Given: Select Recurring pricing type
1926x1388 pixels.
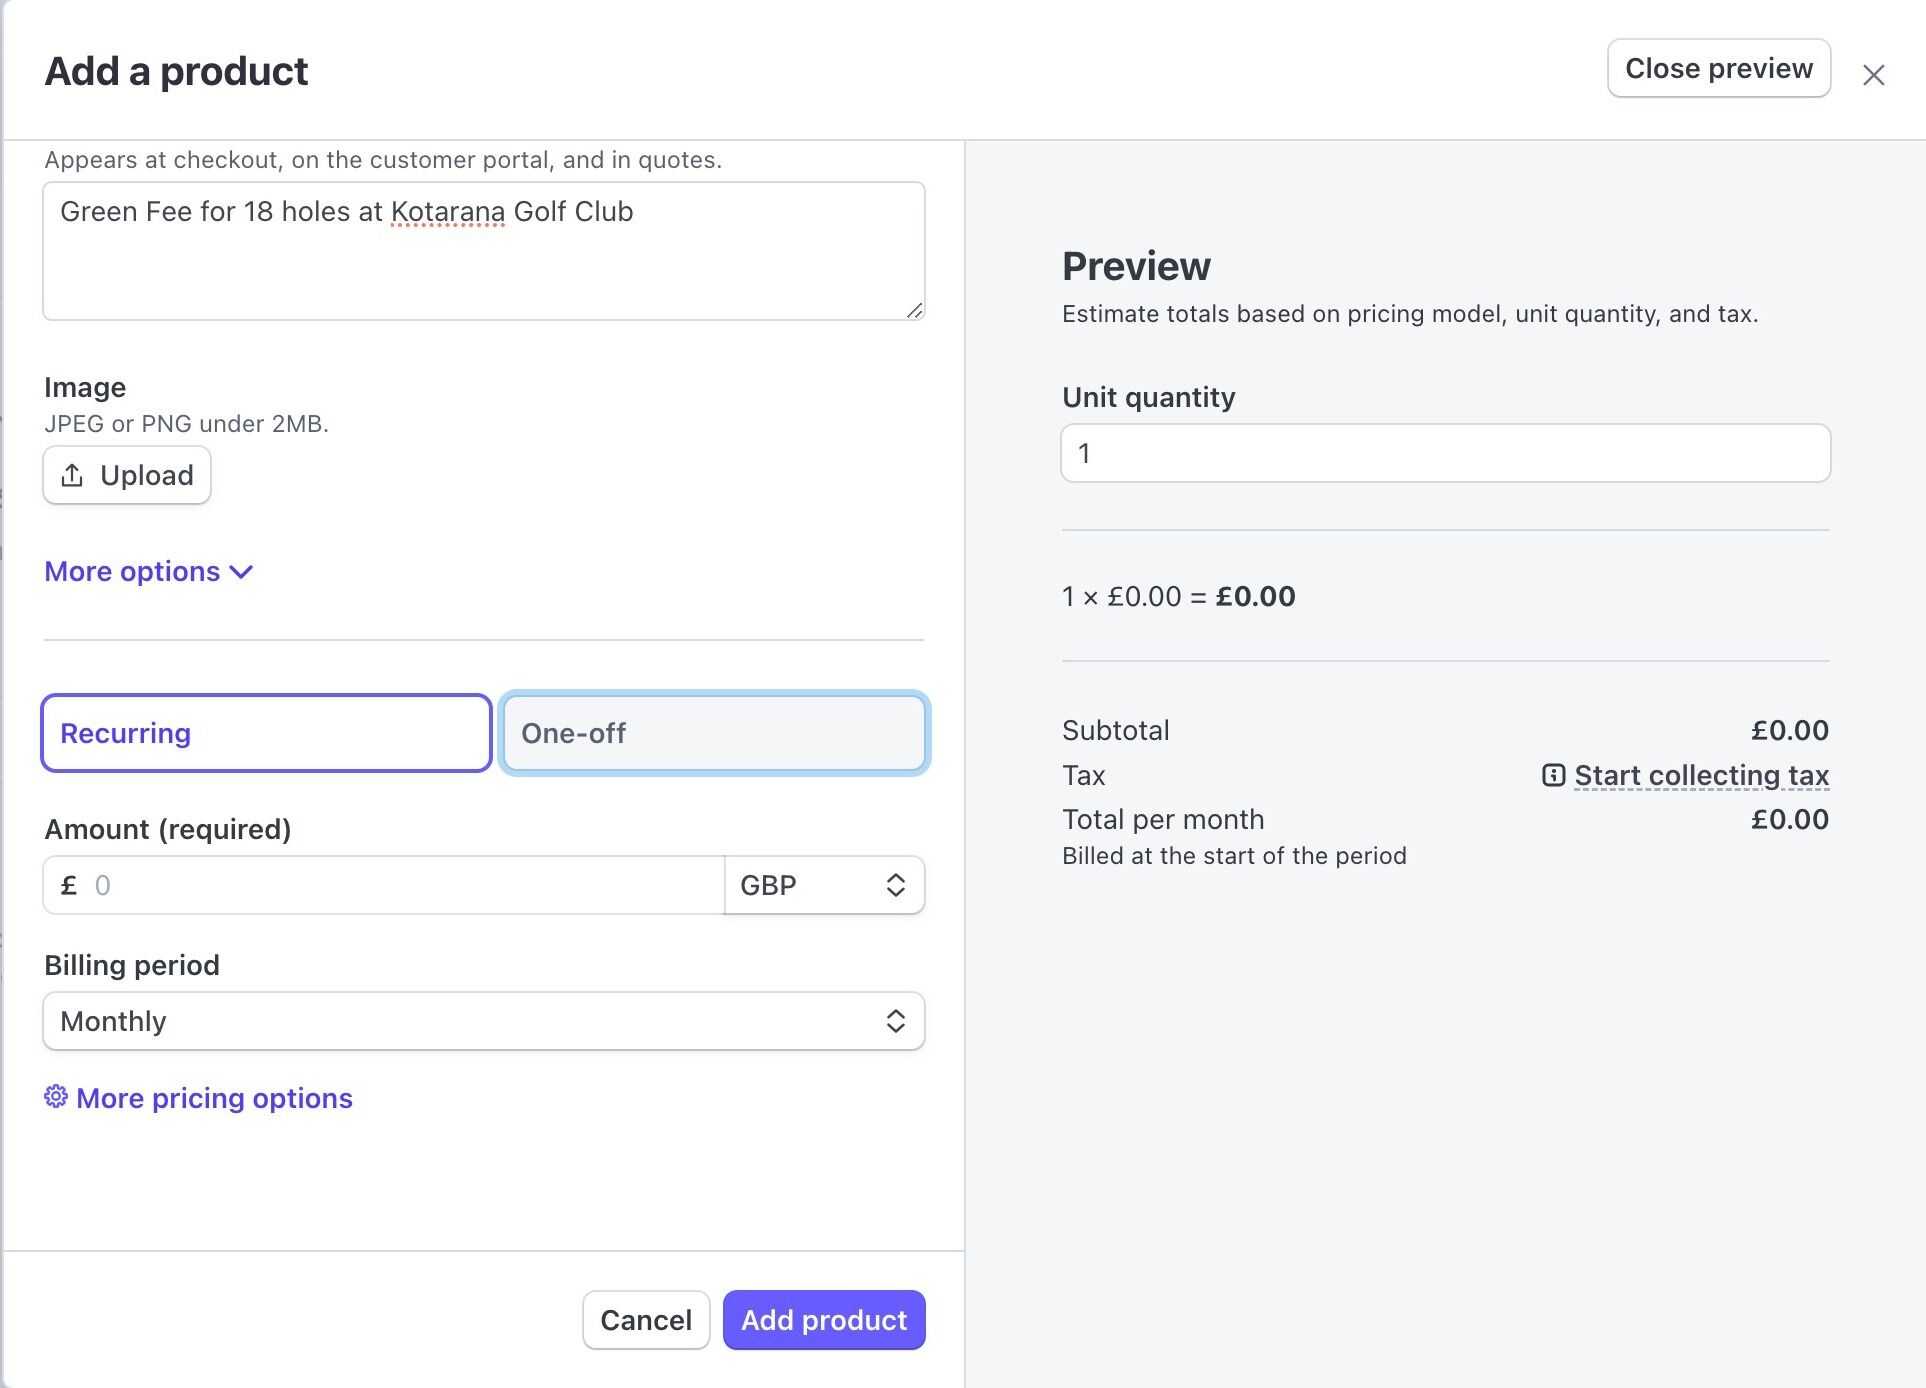Looking at the screenshot, I should pos(266,733).
